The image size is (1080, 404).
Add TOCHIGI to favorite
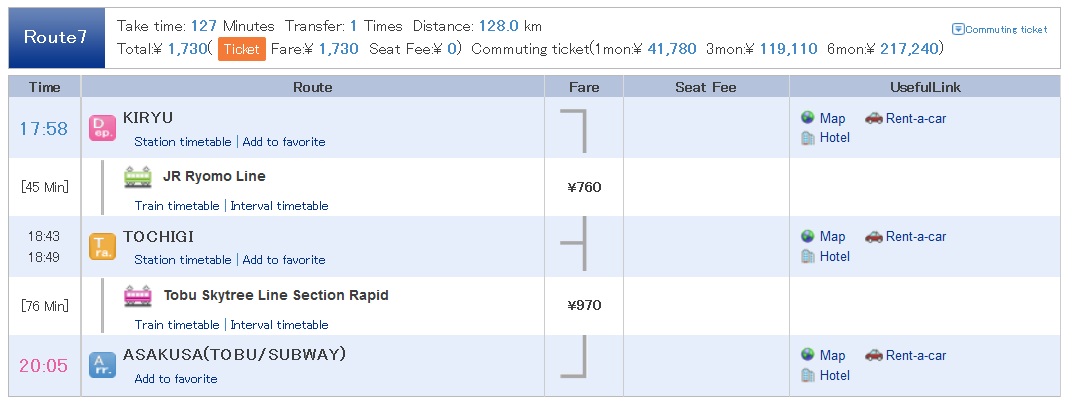coord(284,260)
